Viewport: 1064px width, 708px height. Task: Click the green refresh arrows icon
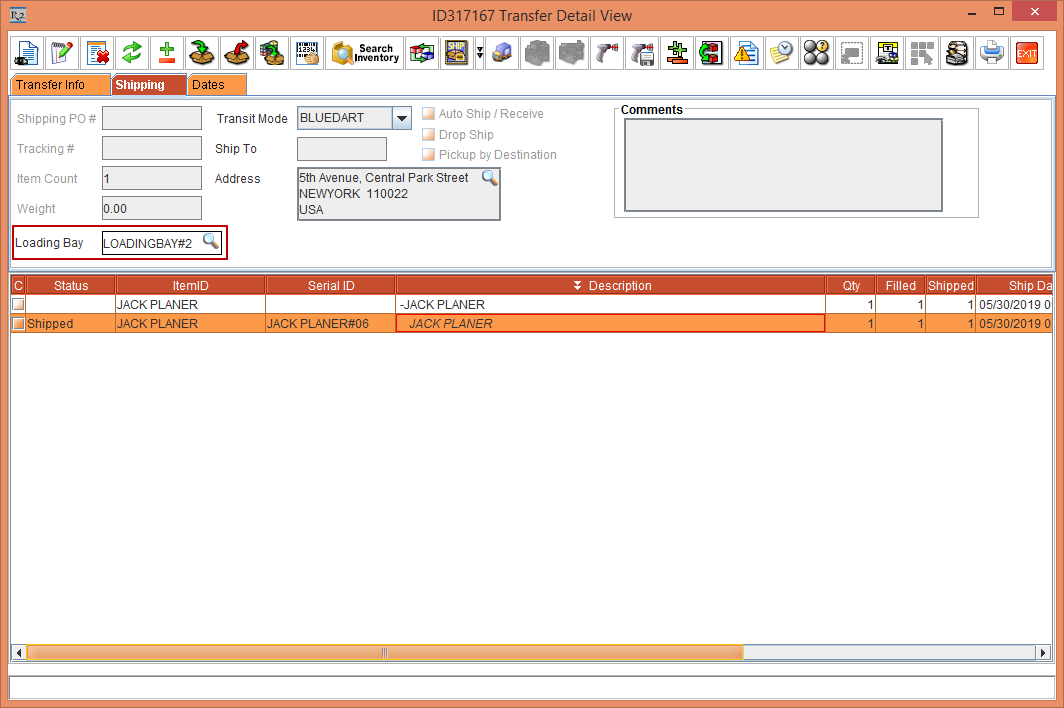click(132, 53)
